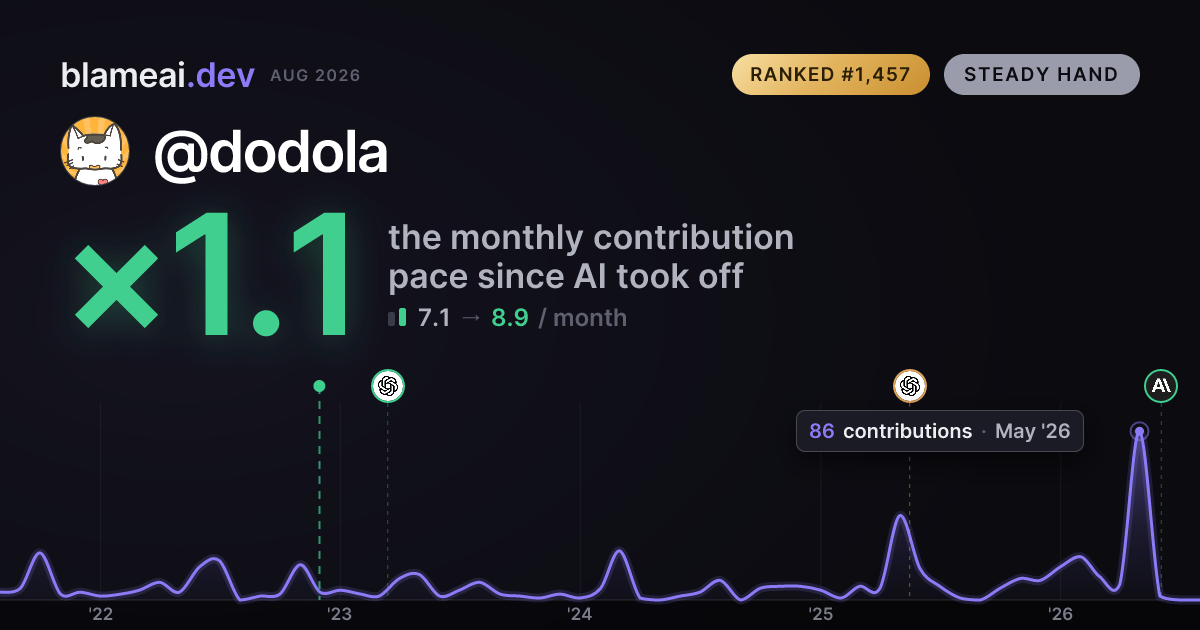This screenshot has width=1200, height=630.
Task: Click the gold-ringed OpenAI logo marker near '25
Action: [x=910, y=386]
